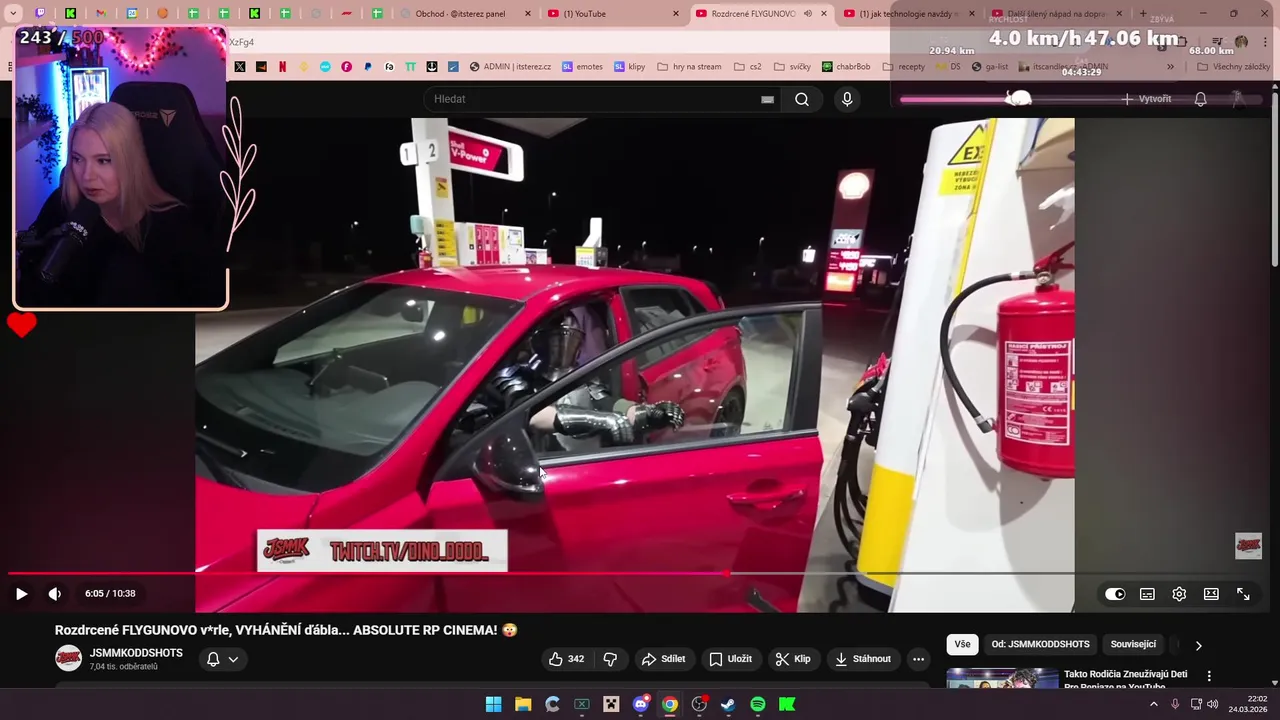This screenshot has width=1280, height=720.
Task: Mute the video with the speaker icon
Action: [x=55, y=594]
